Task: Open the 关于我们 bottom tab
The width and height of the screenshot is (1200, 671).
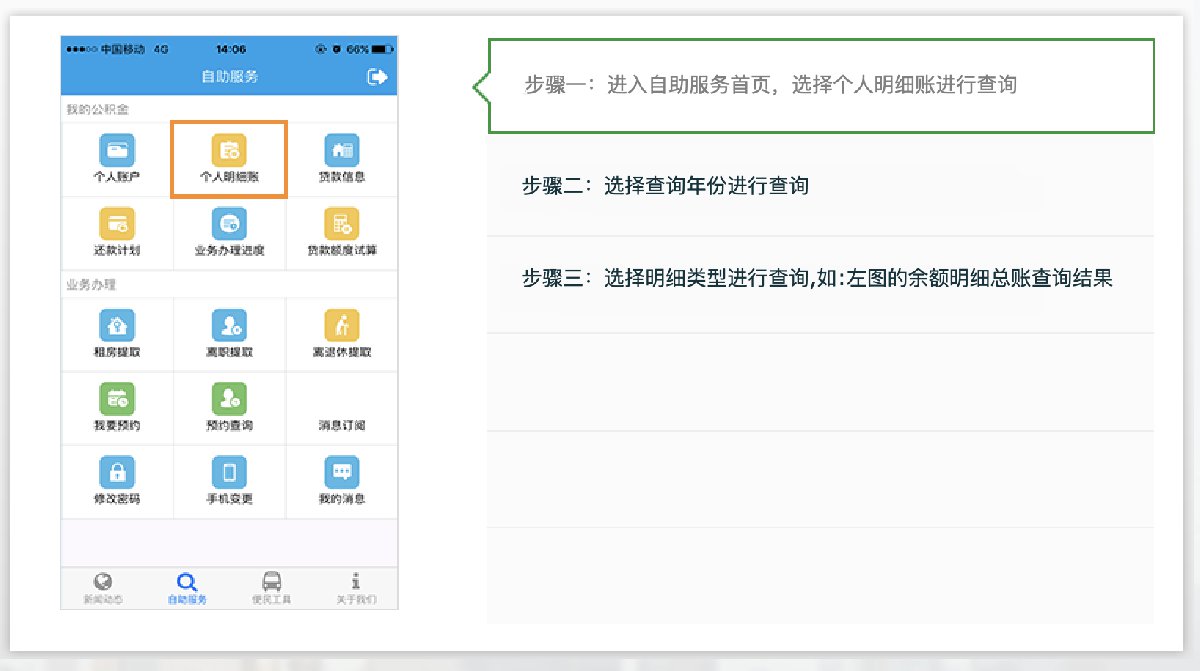Action: [356, 588]
